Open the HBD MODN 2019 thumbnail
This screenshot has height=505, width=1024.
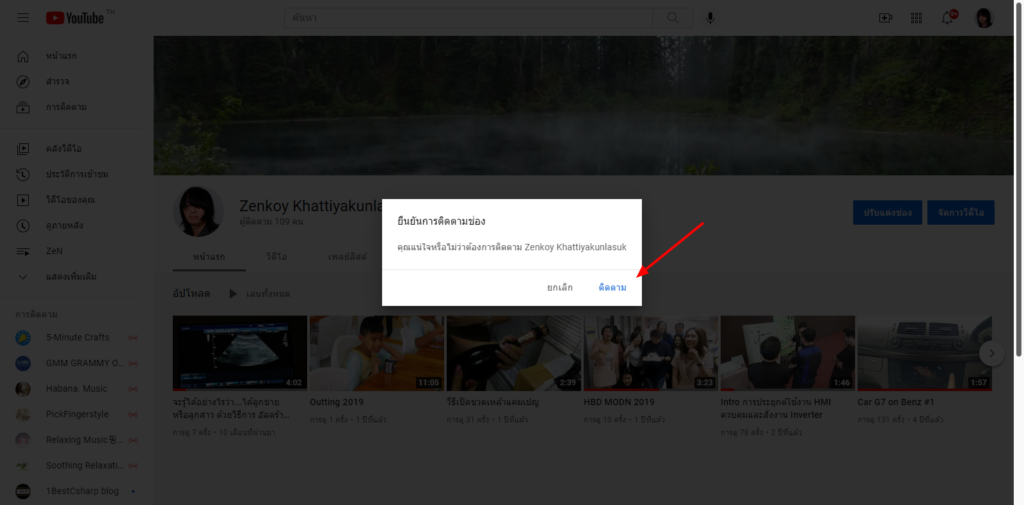click(x=651, y=353)
